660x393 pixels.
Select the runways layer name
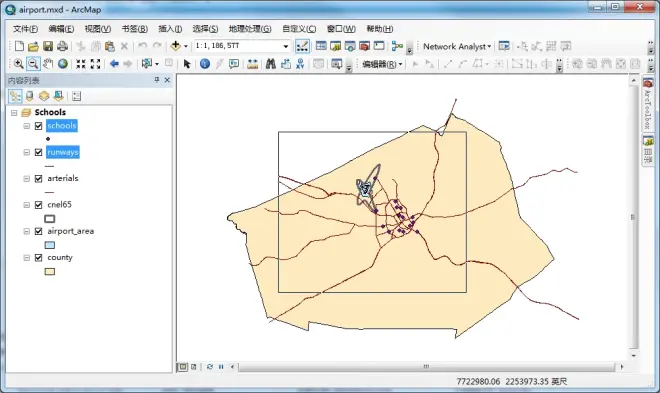click(x=63, y=152)
